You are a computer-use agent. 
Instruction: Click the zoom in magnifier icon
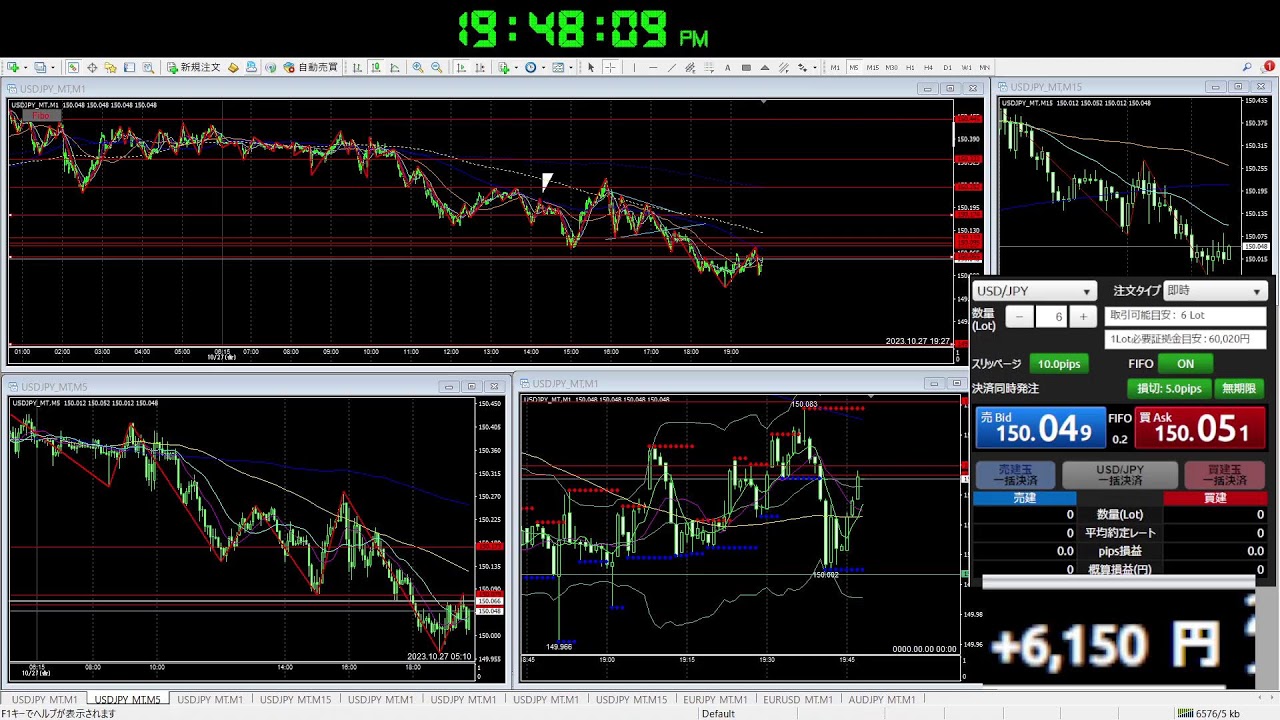pos(418,68)
